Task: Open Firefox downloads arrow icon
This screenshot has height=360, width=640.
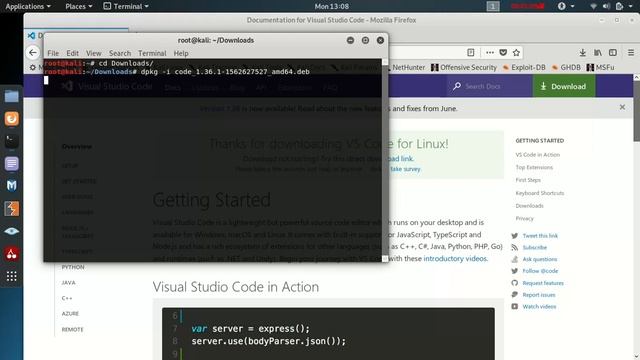Action: [x=582, y=52]
